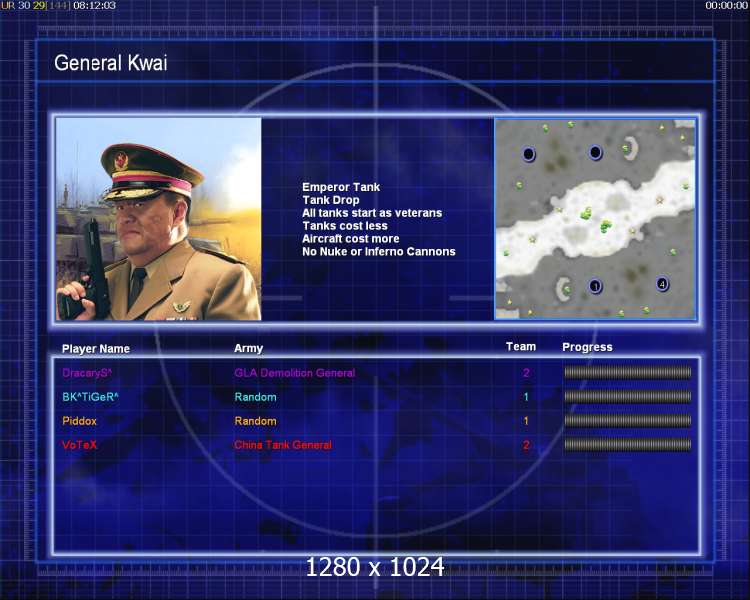Click the Tank Drop ability line

(x=331, y=200)
